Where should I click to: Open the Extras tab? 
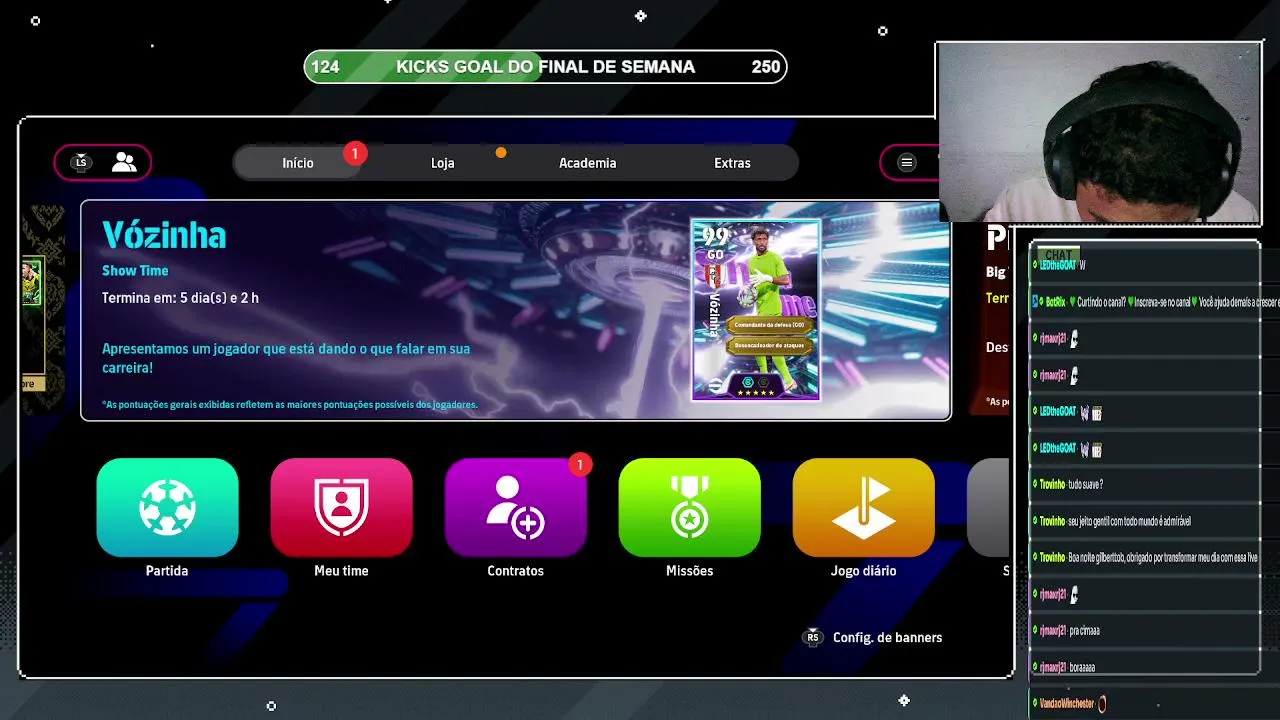[x=732, y=163]
